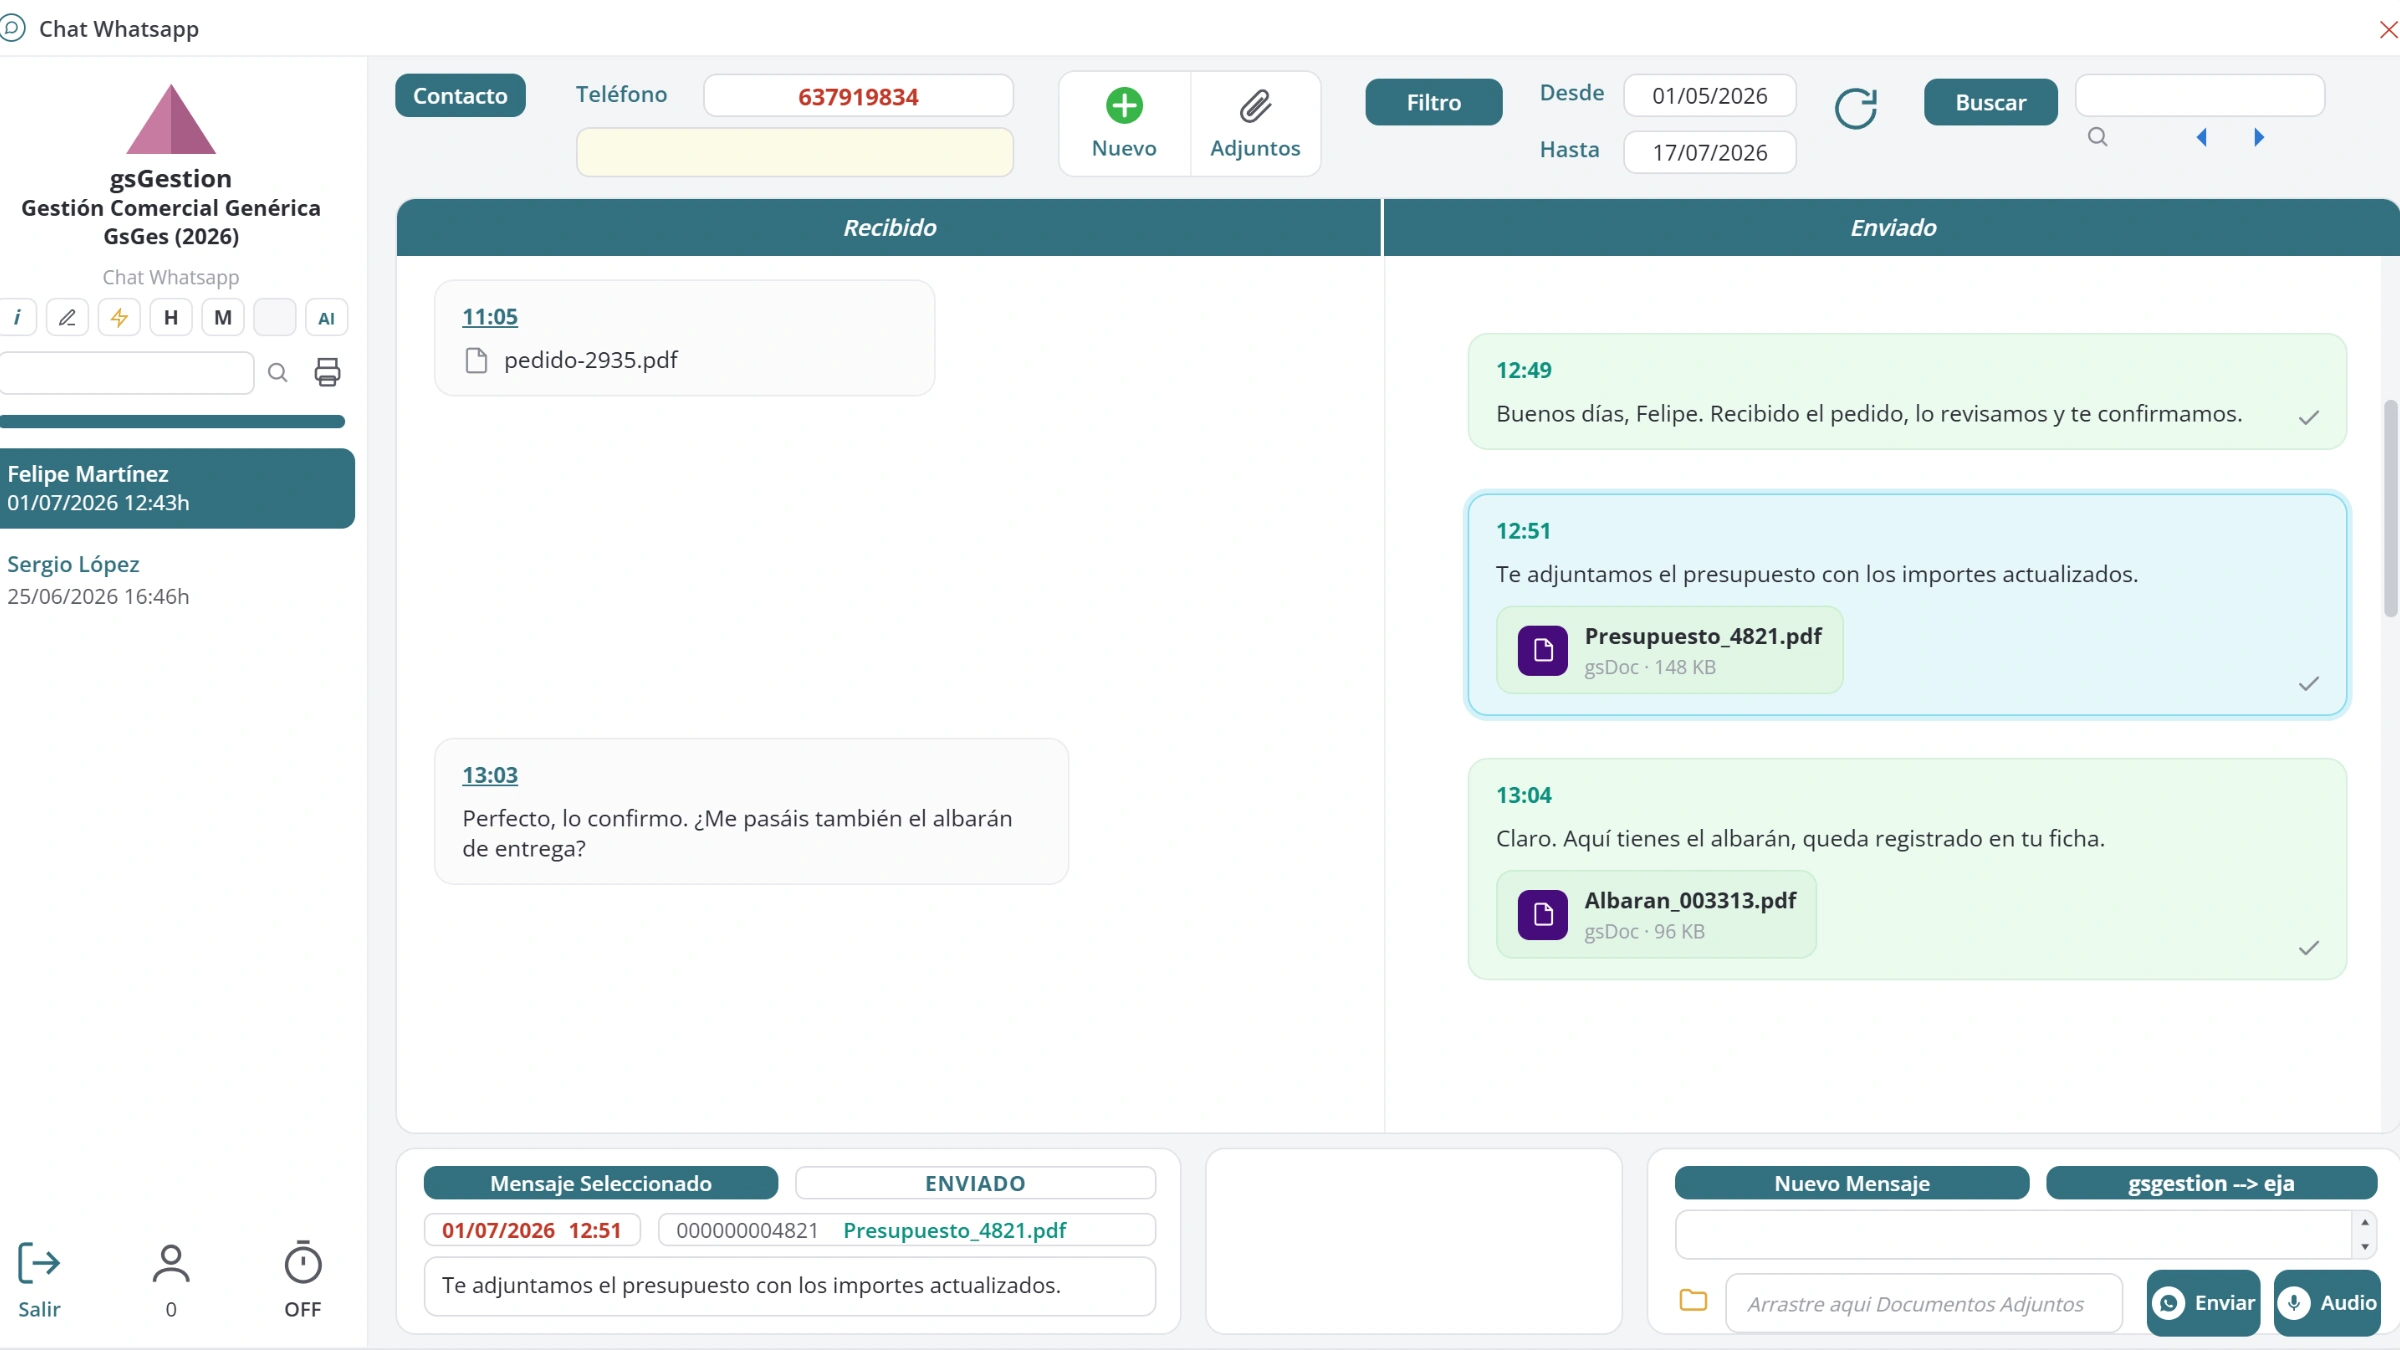Click Nuevo Mensaje header button
This screenshot has width=2400, height=1350.
1852,1183
